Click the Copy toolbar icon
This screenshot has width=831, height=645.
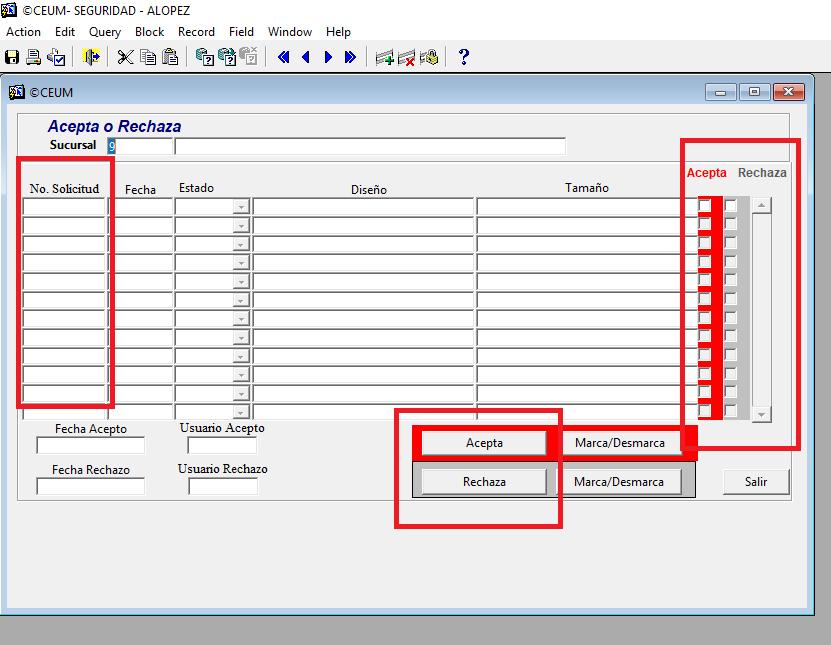pyautogui.click(x=148, y=57)
